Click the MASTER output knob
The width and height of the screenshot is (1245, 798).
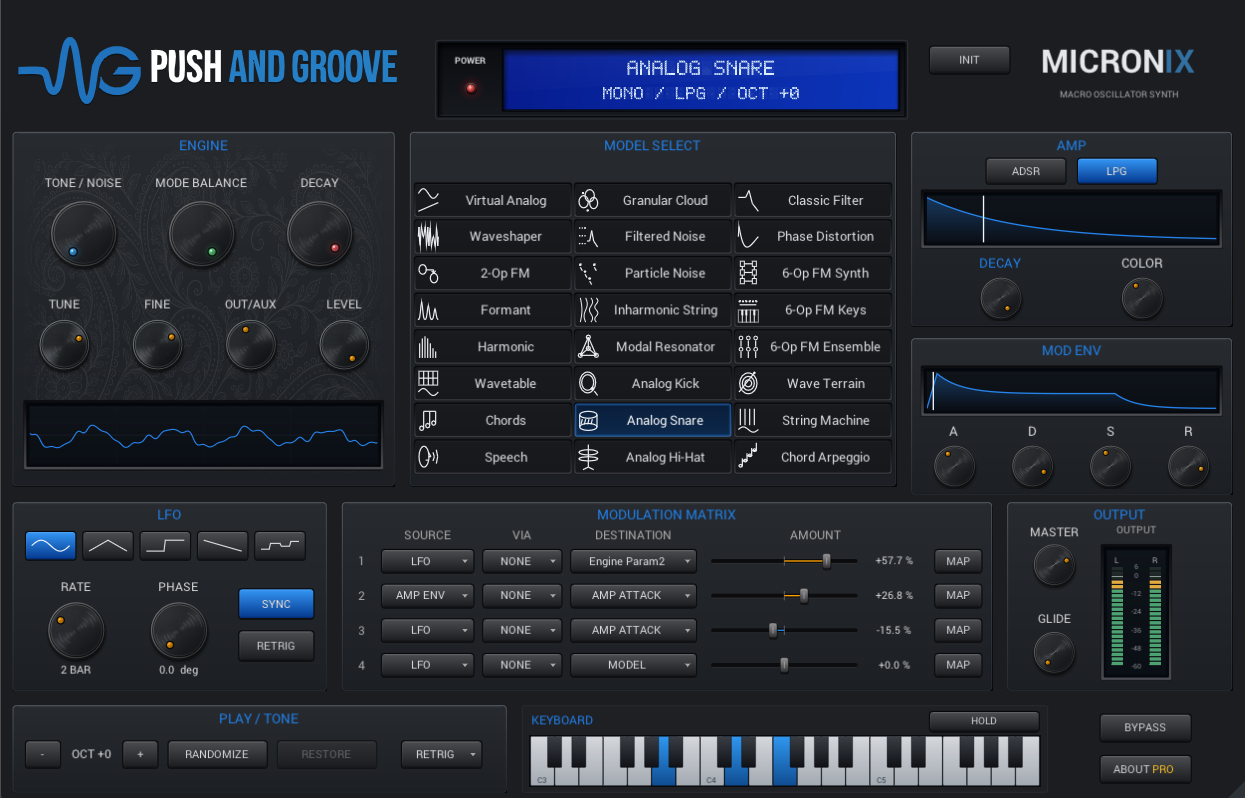(x=1054, y=565)
